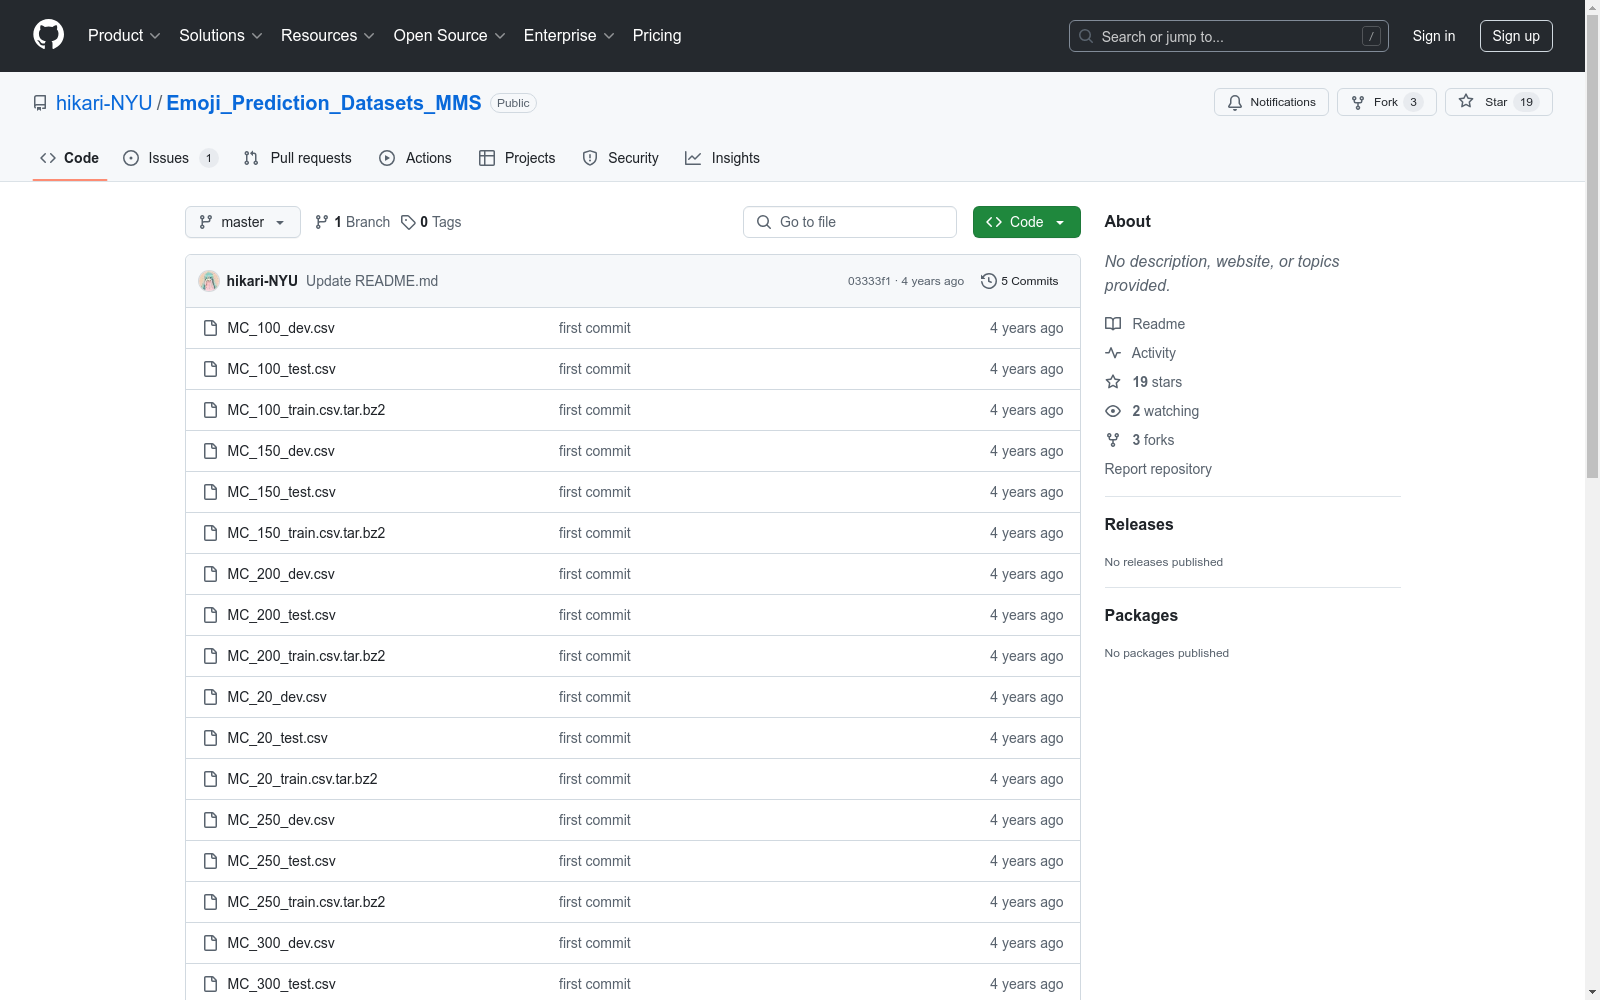Screen dimensions: 1600x1000
Task: Click the tag icon beside 0 Tags
Action: tap(408, 222)
